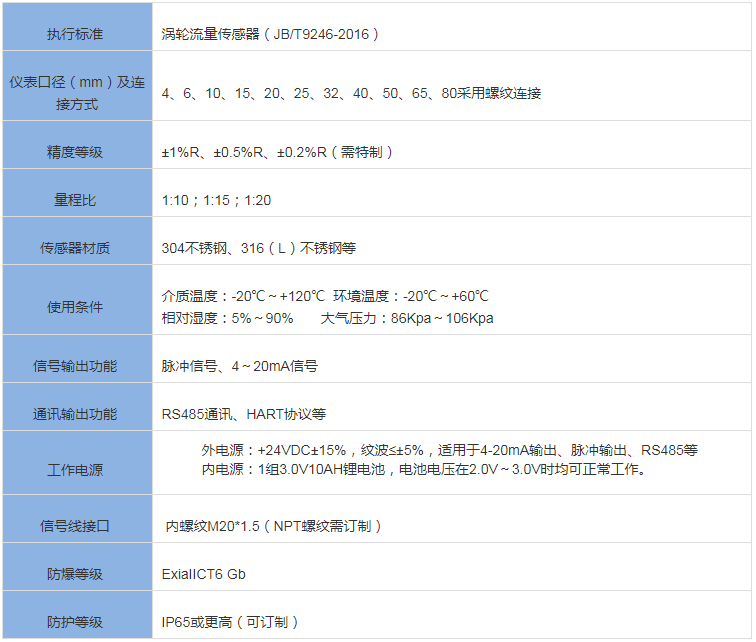Click the 信号输出功能 label cell
This screenshot has height=642, width=756.
tap(75, 367)
